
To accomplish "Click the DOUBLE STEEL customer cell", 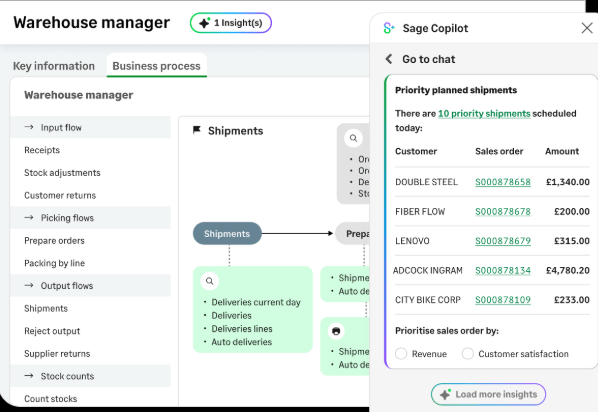I will click(426, 182).
